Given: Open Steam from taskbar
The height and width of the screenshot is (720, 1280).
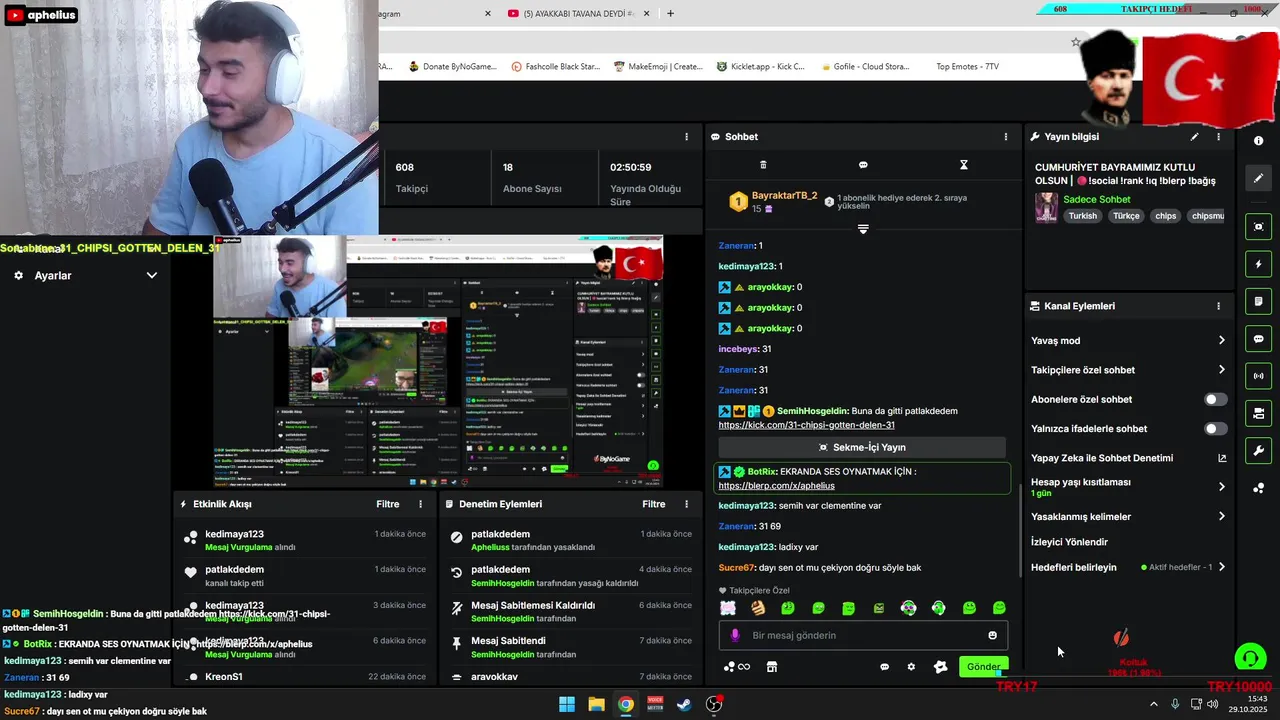Looking at the screenshot, I should coord(685,704).
